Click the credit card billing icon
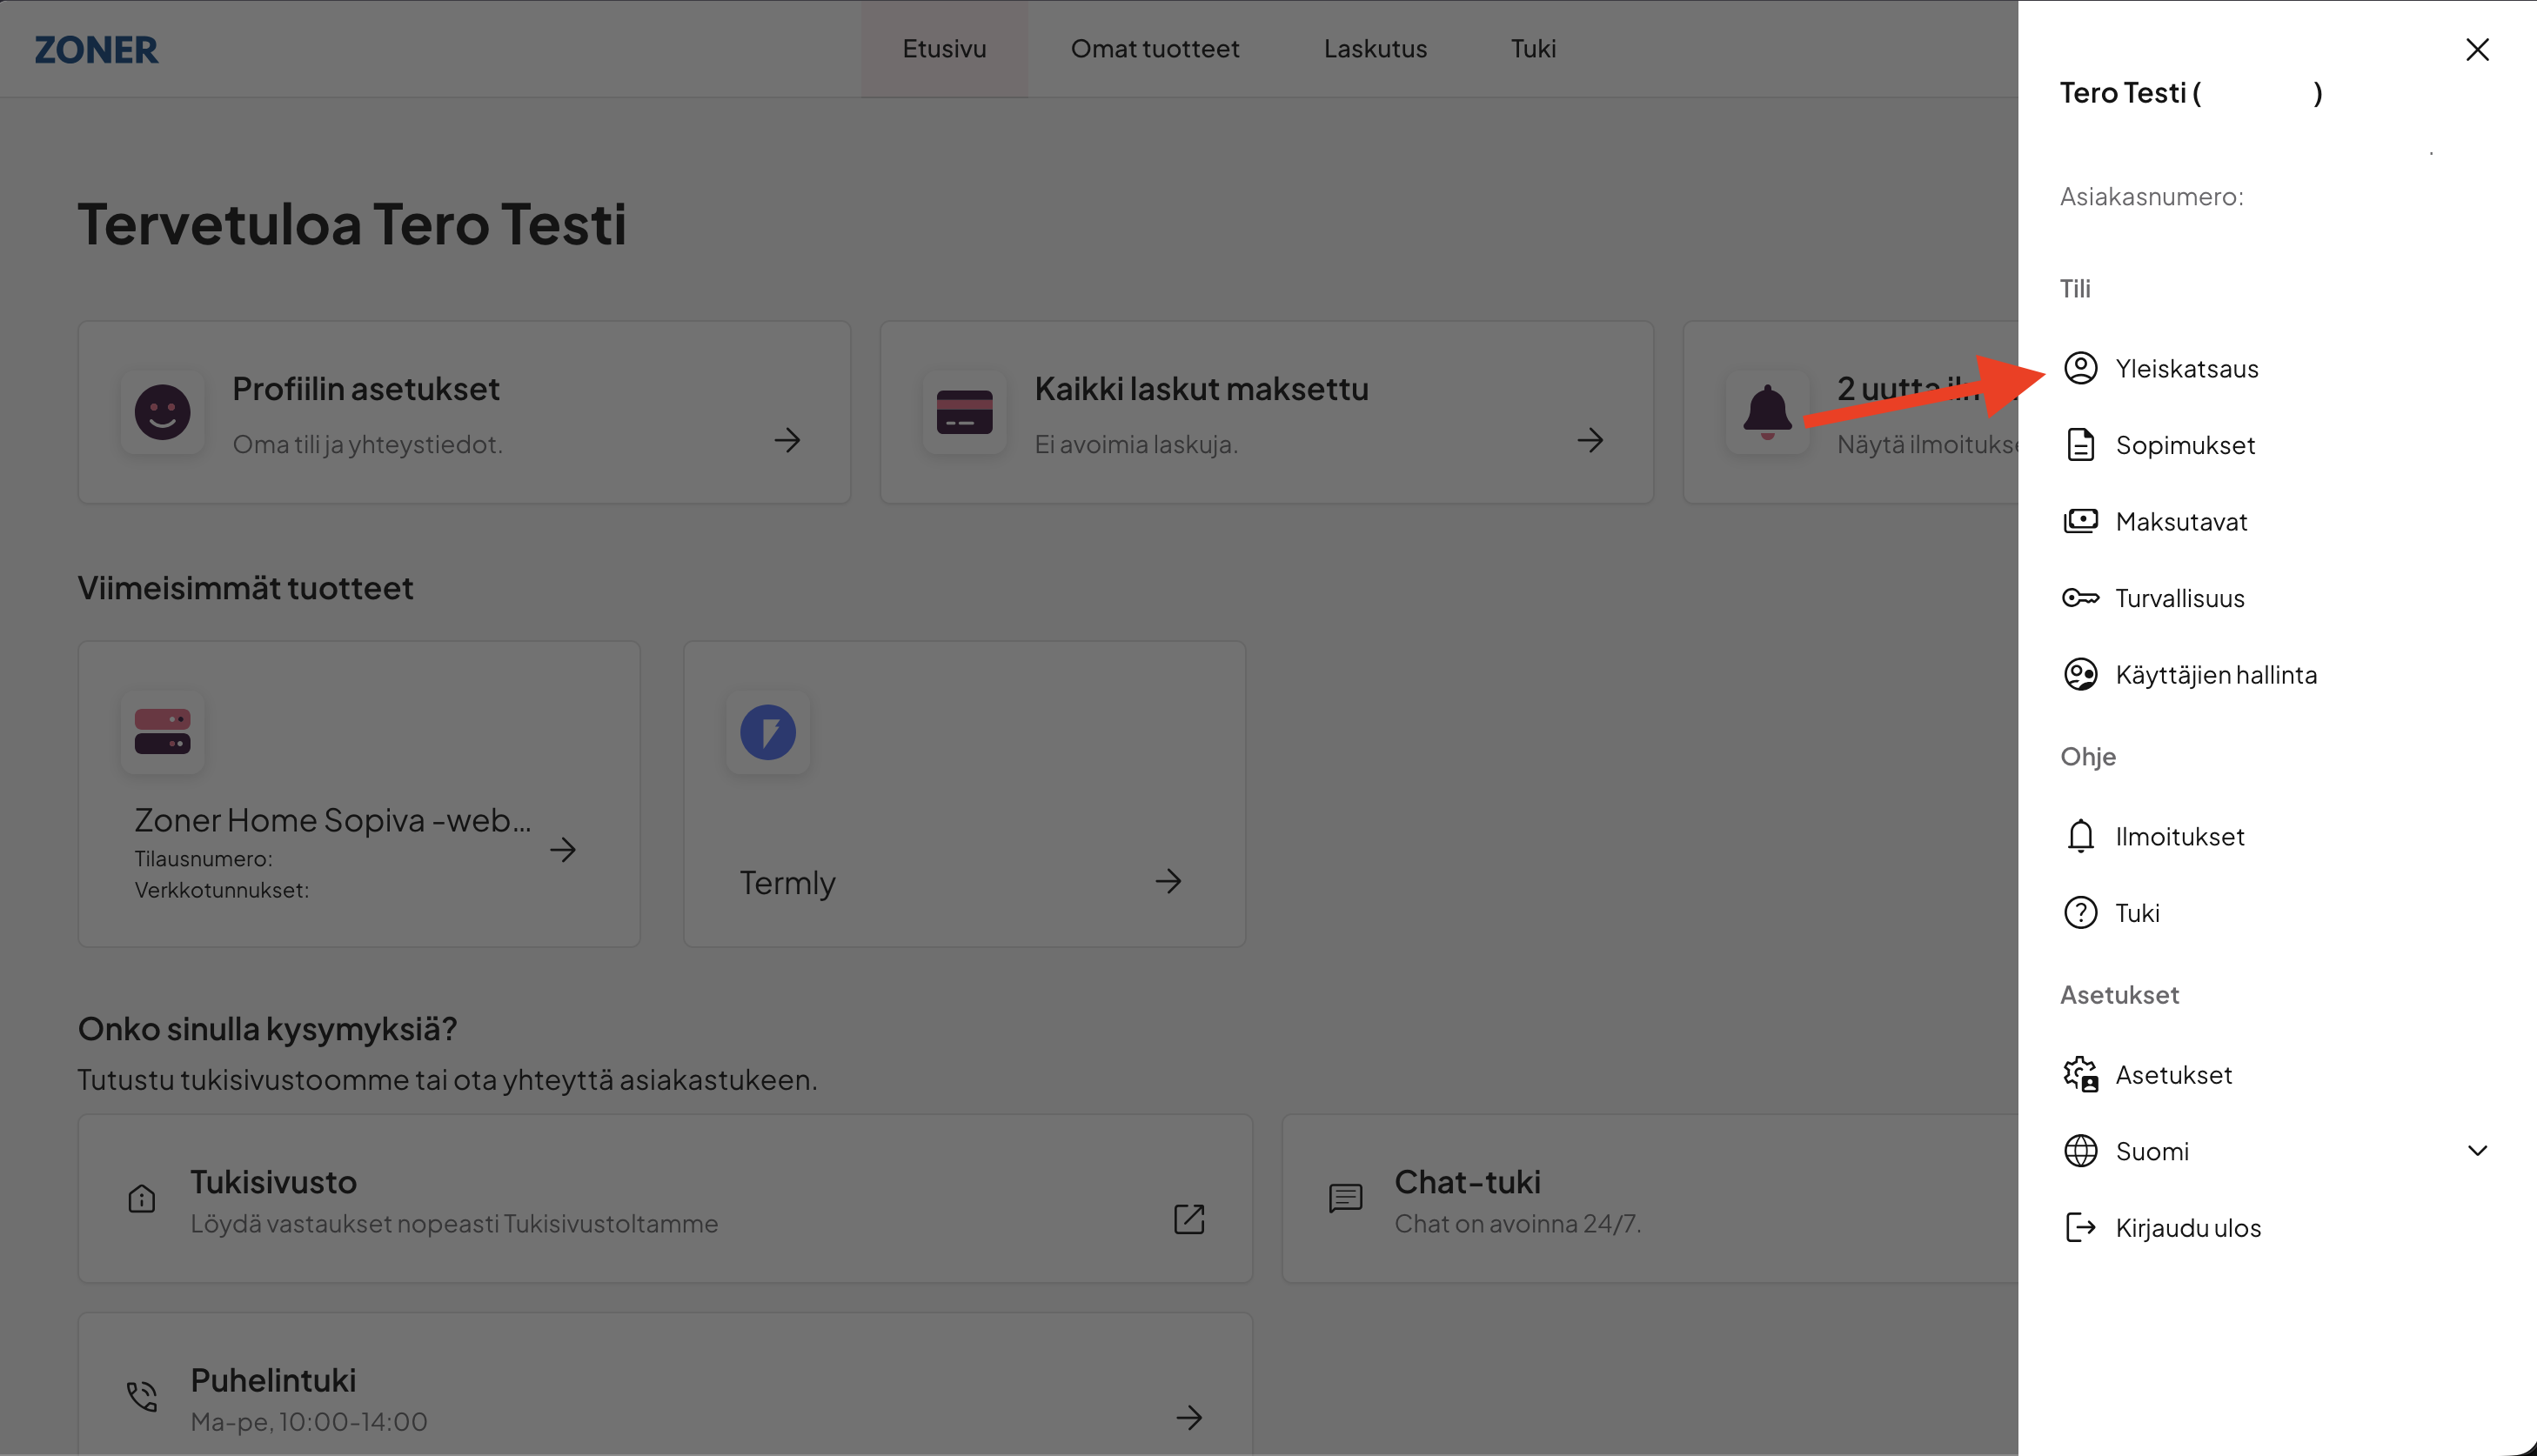Screen dimensions: 2537x1456 tap(965, 412)
